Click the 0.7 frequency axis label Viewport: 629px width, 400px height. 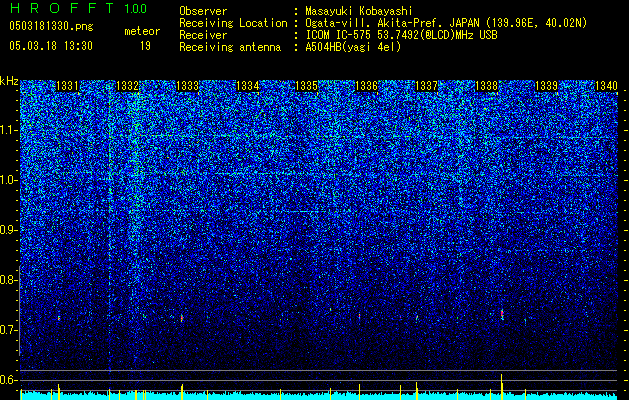[x=8, y=330]
